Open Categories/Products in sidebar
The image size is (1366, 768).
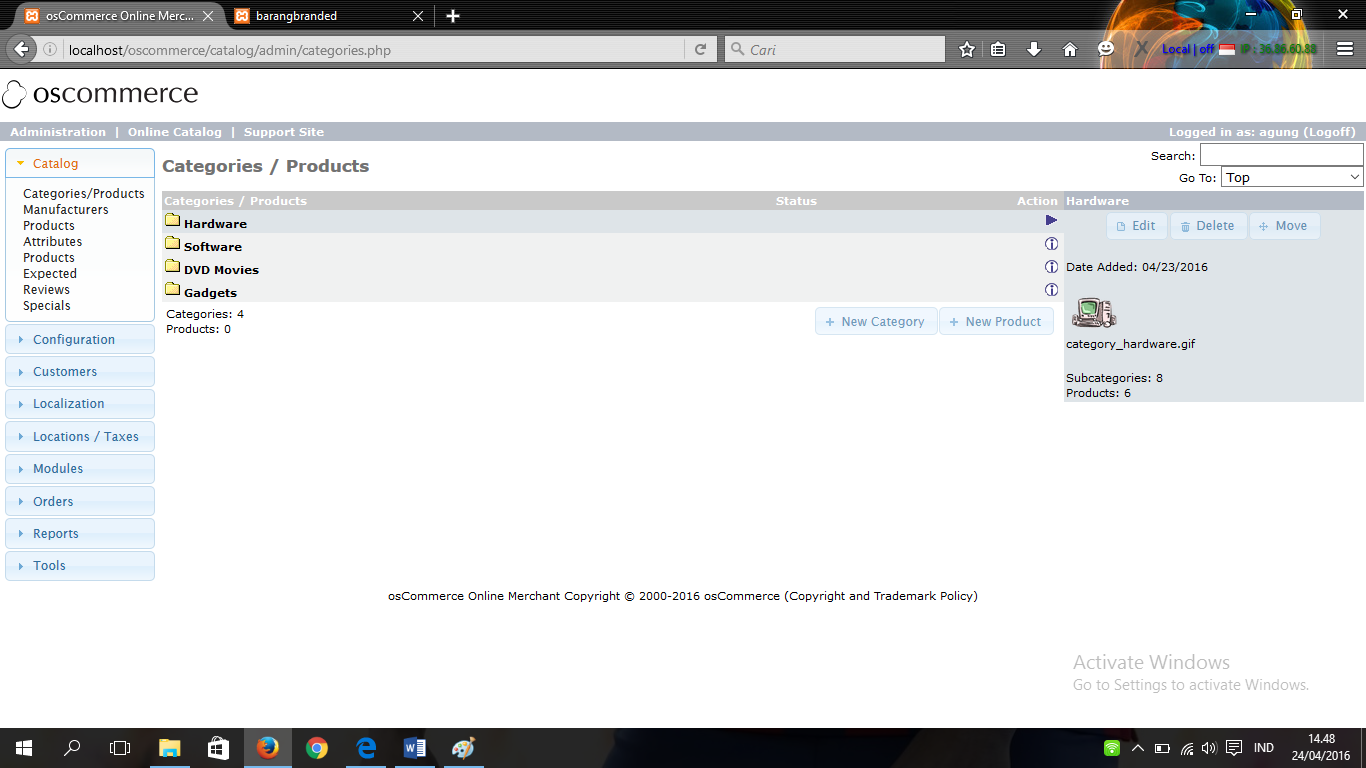pos(84,194)
